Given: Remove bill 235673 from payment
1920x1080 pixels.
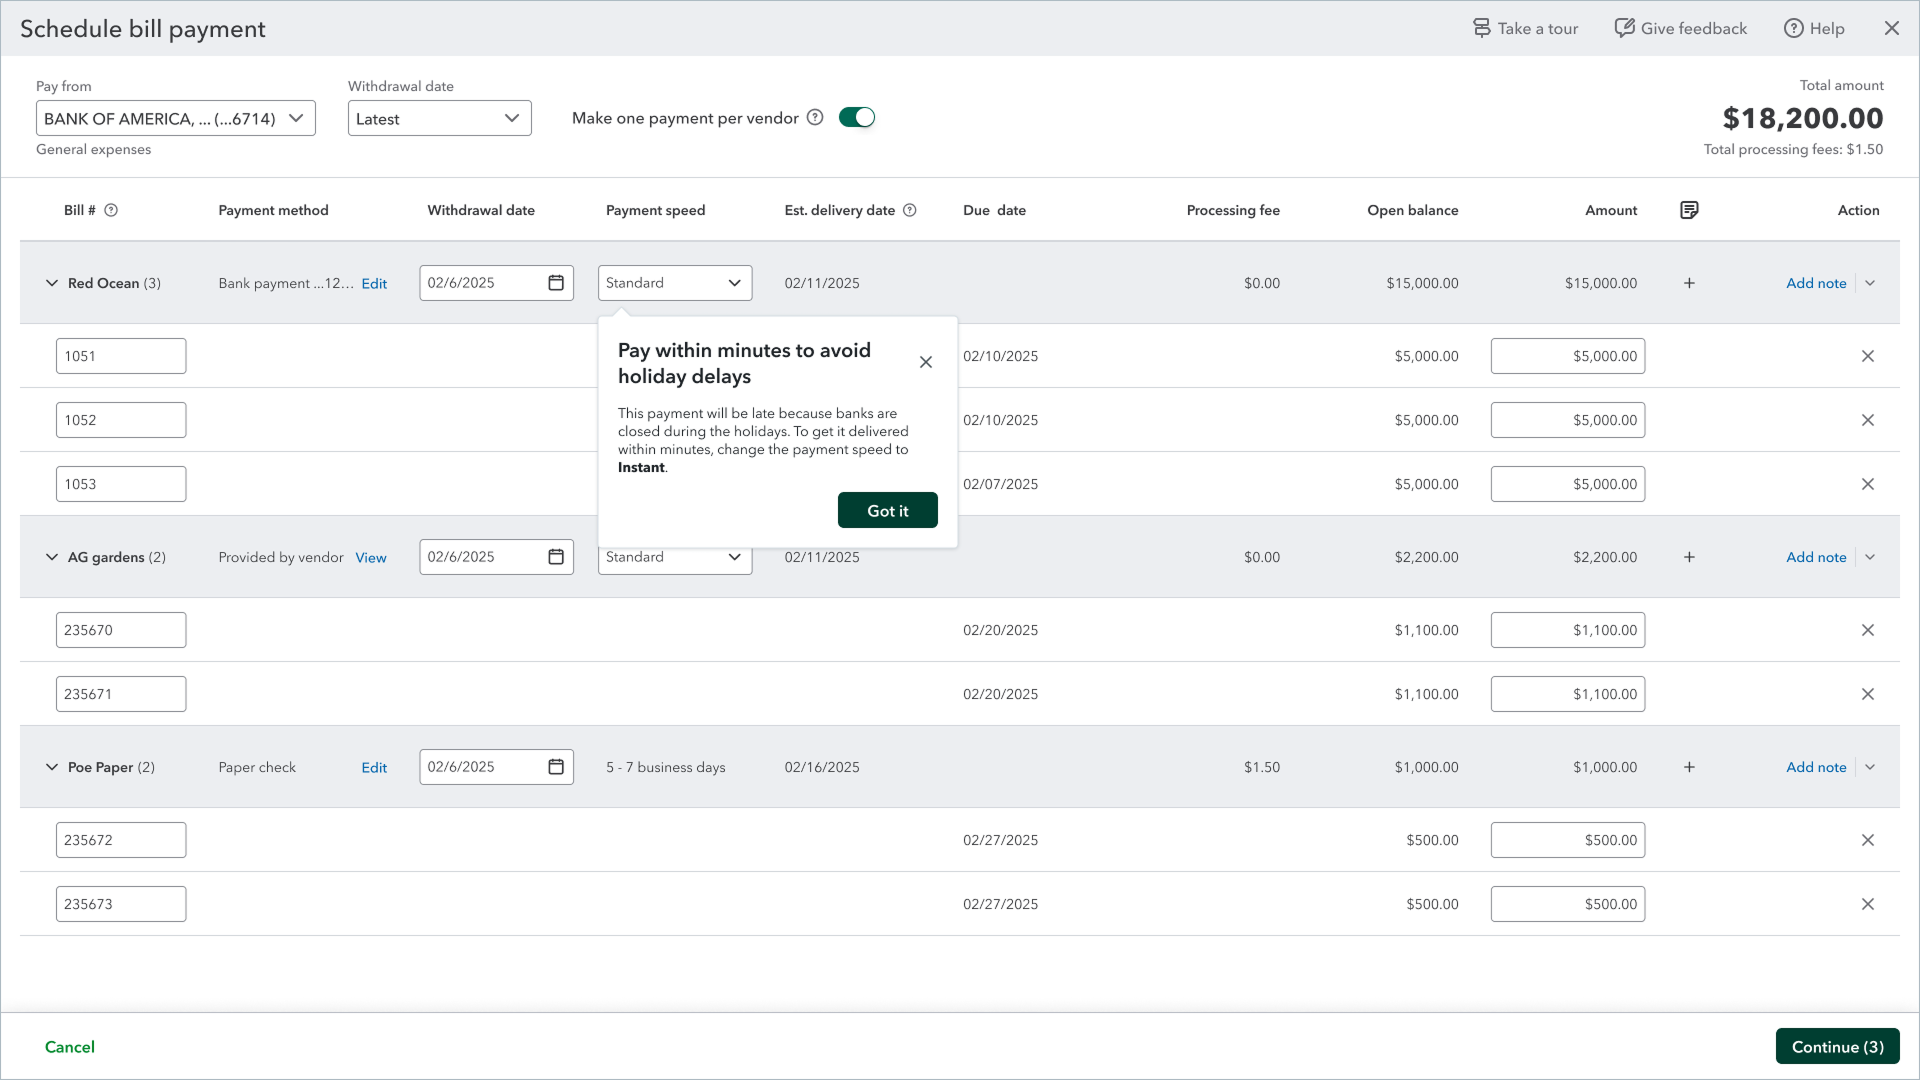Looking at the screenshot, I should tap(1867, 904).
